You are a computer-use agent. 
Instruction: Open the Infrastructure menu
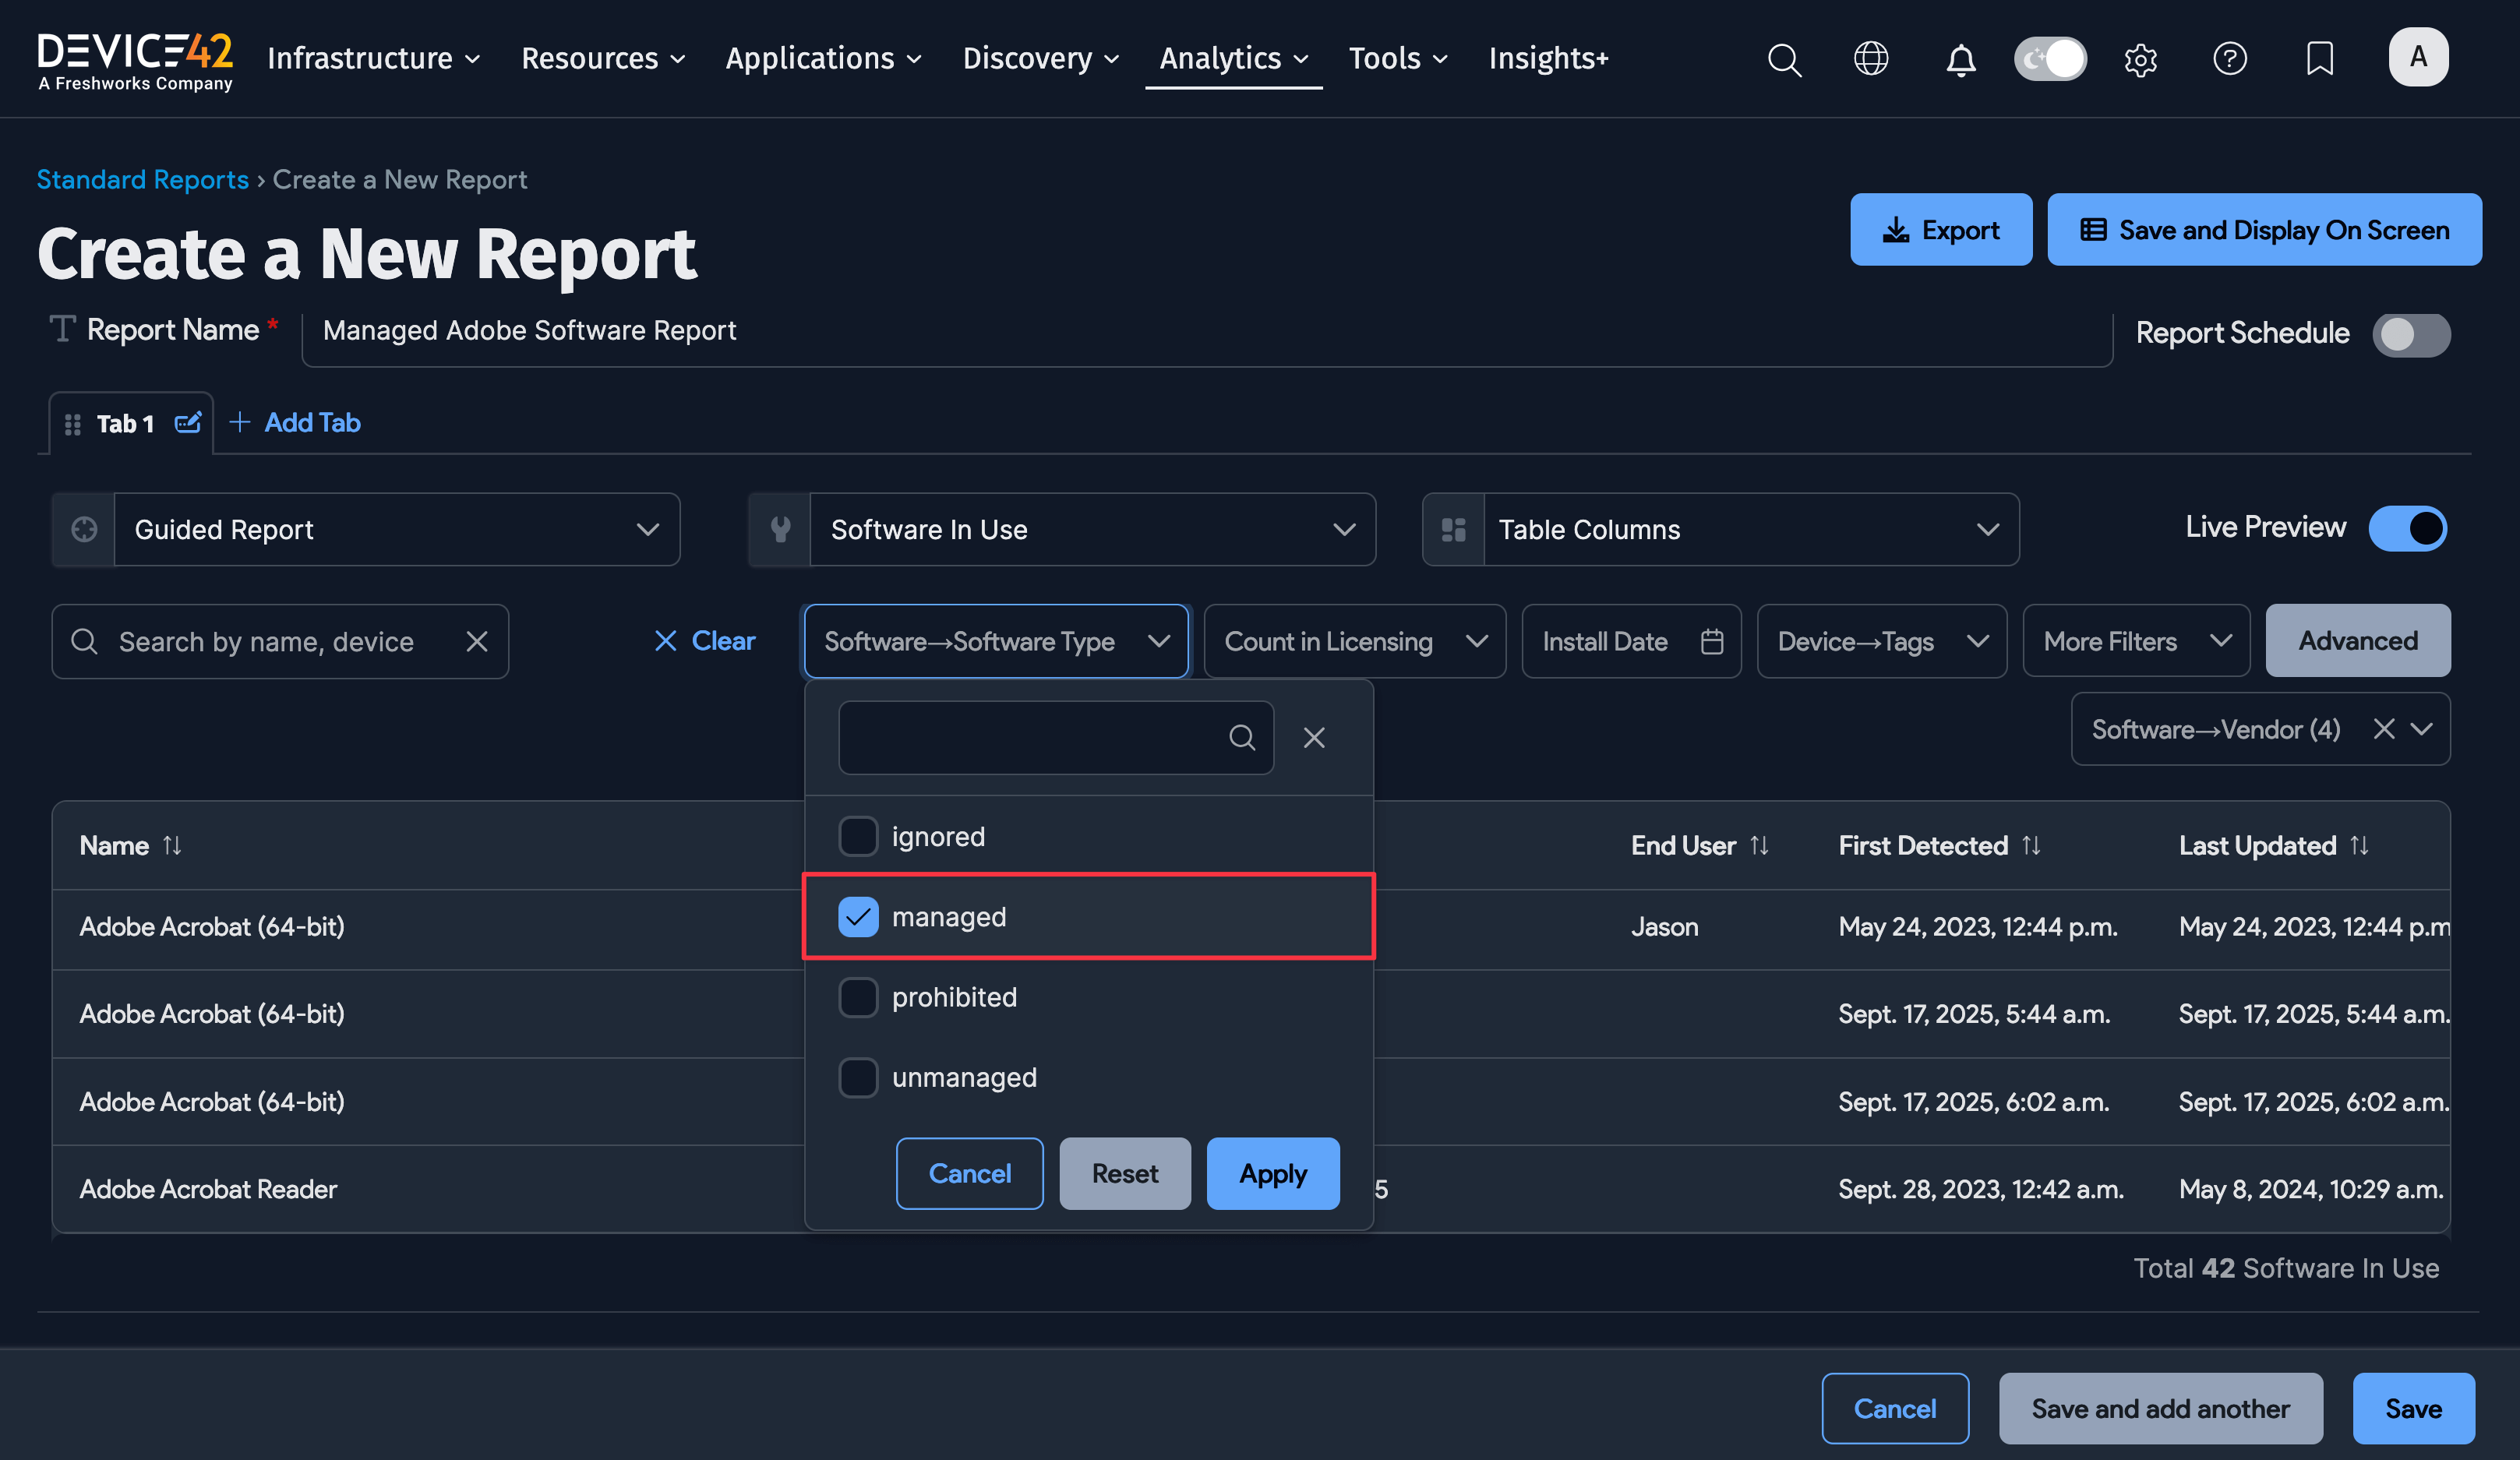pyautogui.click(x=373, y=58)
